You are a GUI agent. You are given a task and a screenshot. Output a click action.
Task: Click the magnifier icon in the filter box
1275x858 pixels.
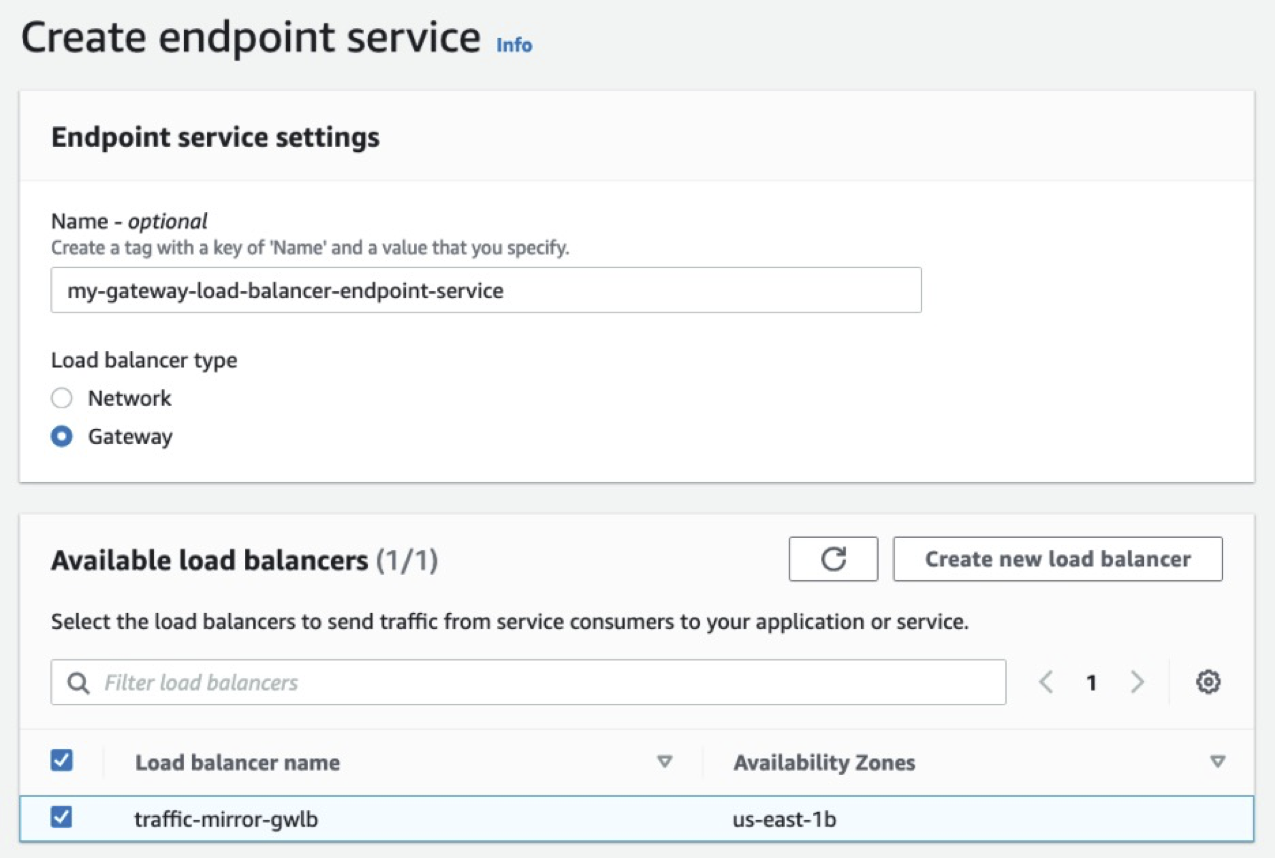tap(77, 682)
